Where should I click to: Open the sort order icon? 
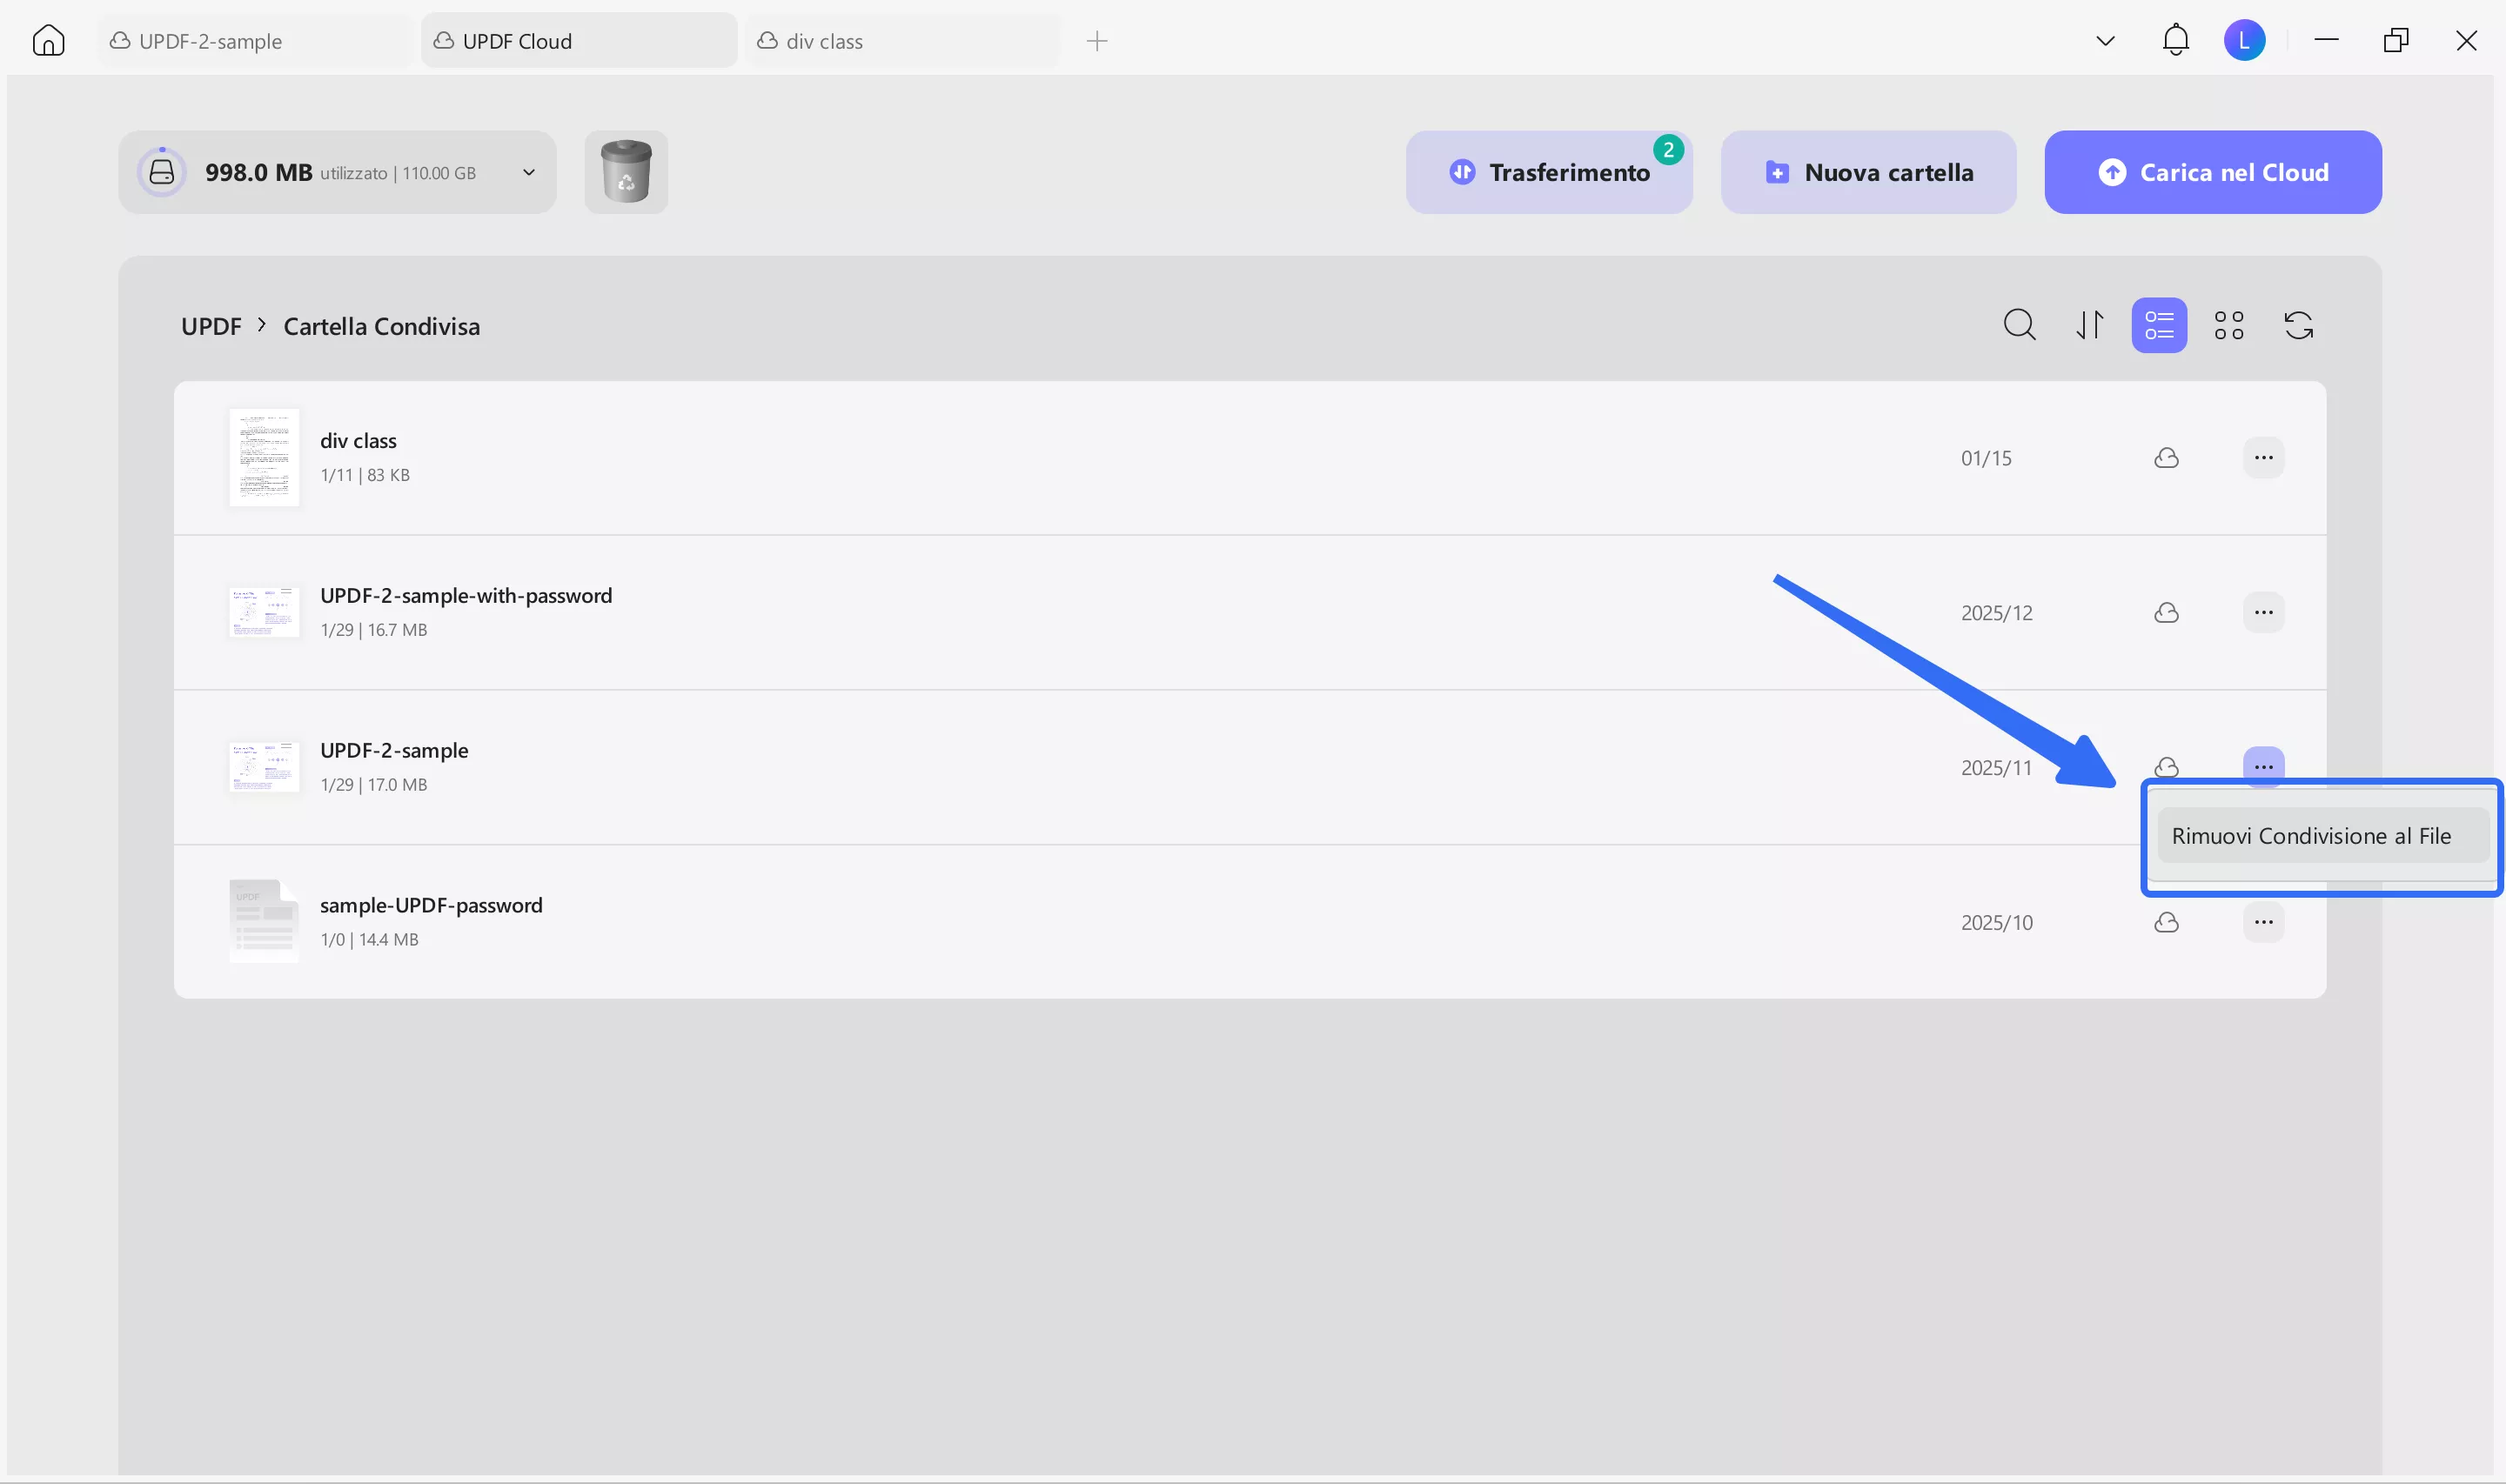pyautogui.click(x=2089, y=325)
